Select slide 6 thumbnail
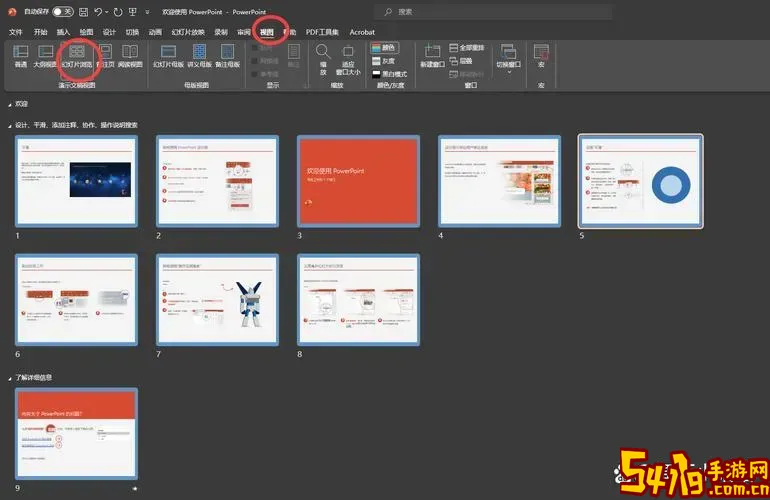 click(77, 300)
